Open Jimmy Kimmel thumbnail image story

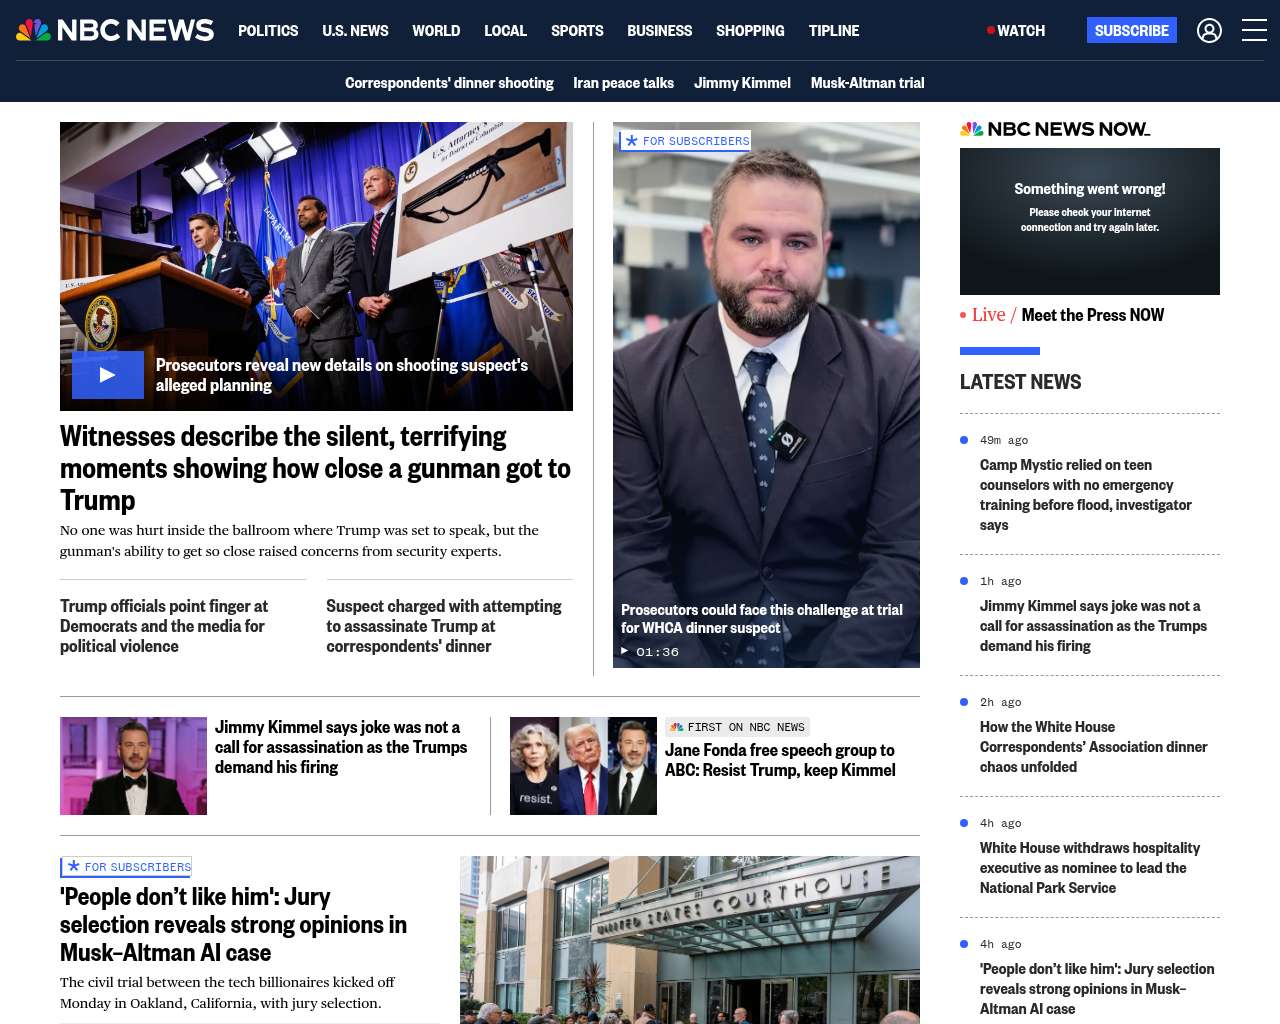pyautogui.click(x=133, y=766)
